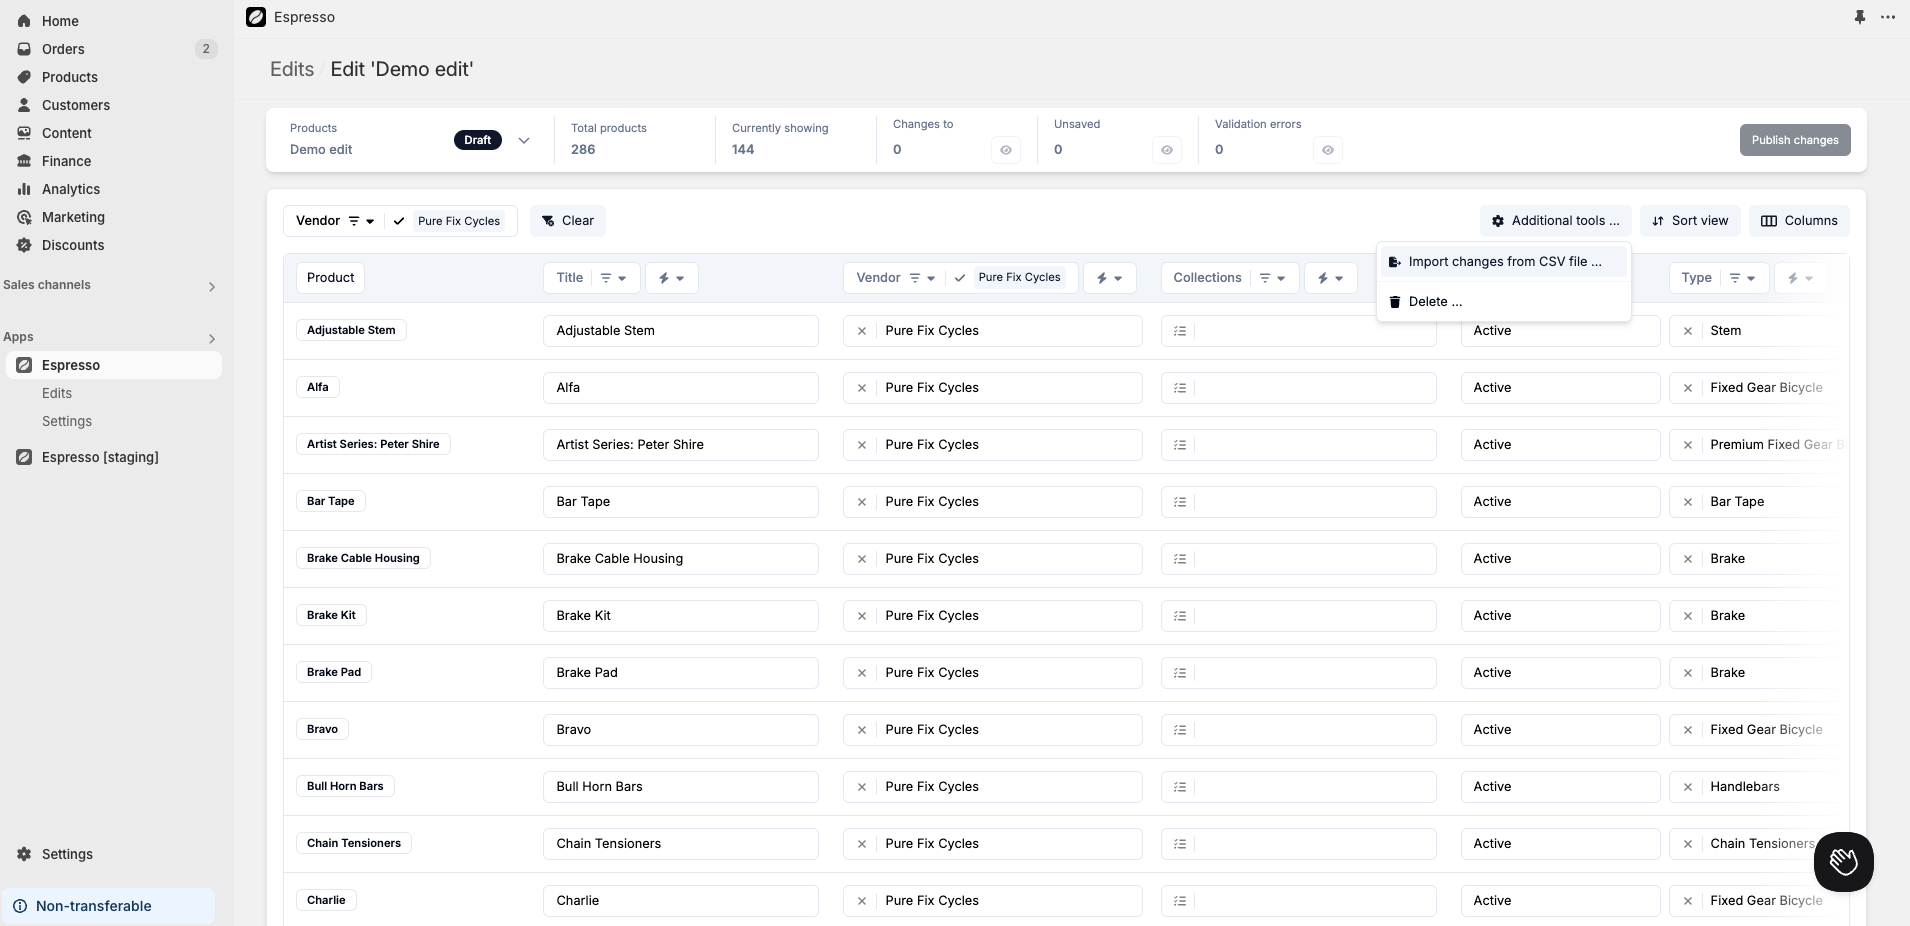
Task: Expand the Draft status dropdown chevron
Action: pyautogui.click(x=524, y=141)
